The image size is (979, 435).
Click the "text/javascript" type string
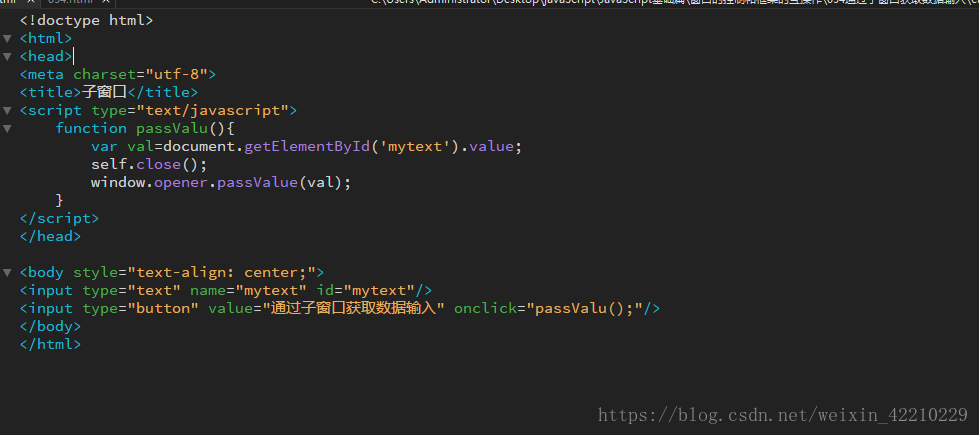tap(212, 110)
